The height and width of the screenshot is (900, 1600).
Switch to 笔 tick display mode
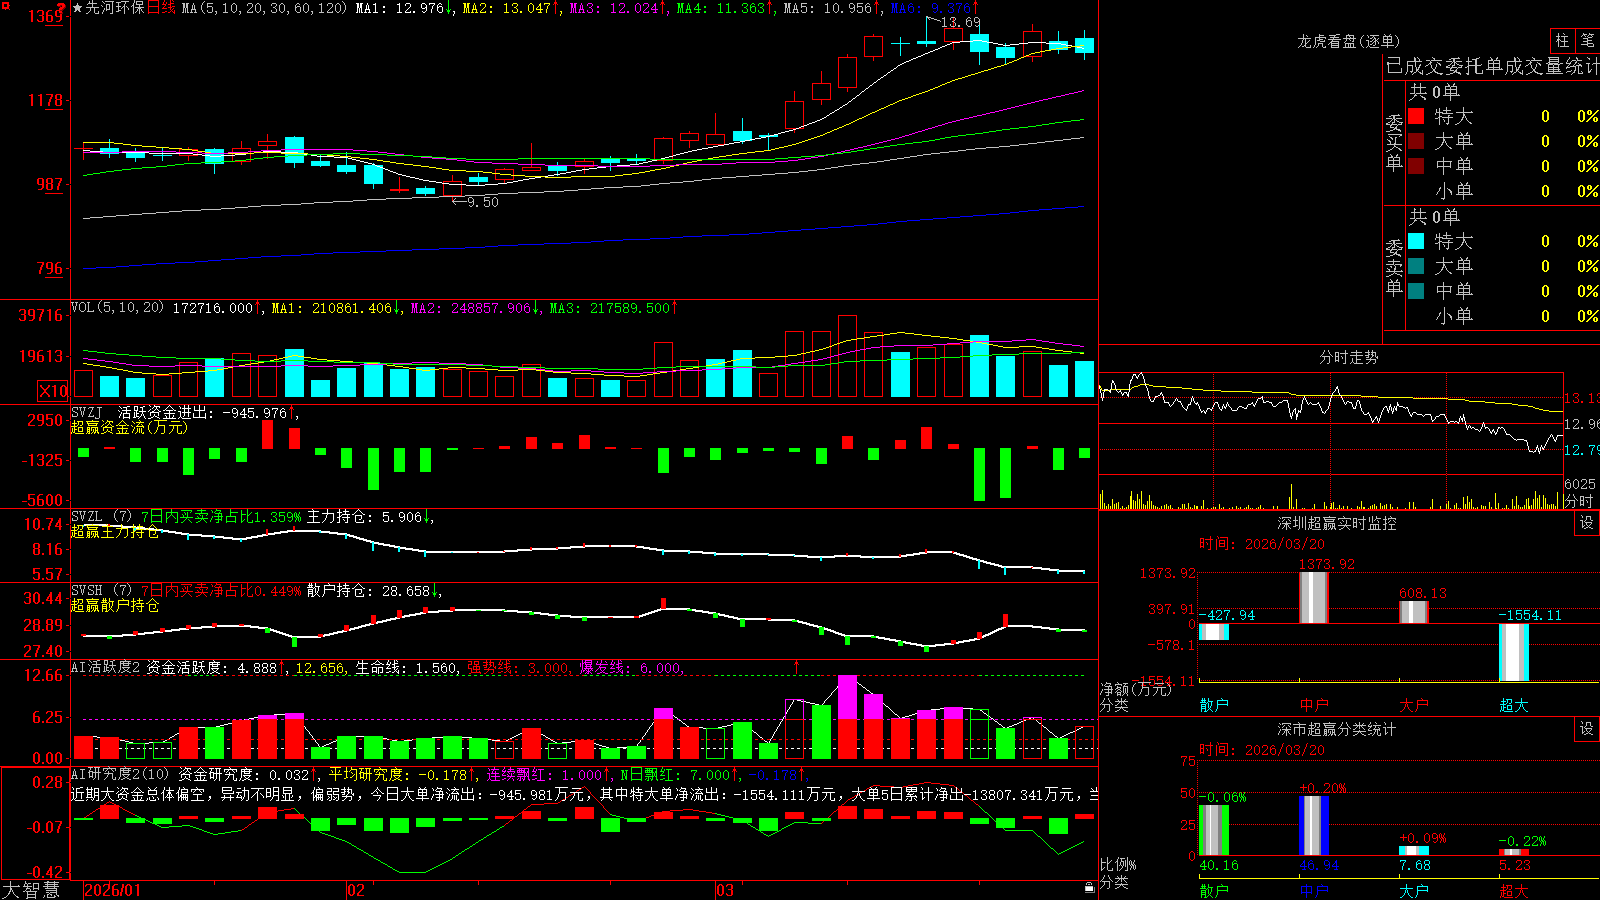[1587, 40]
